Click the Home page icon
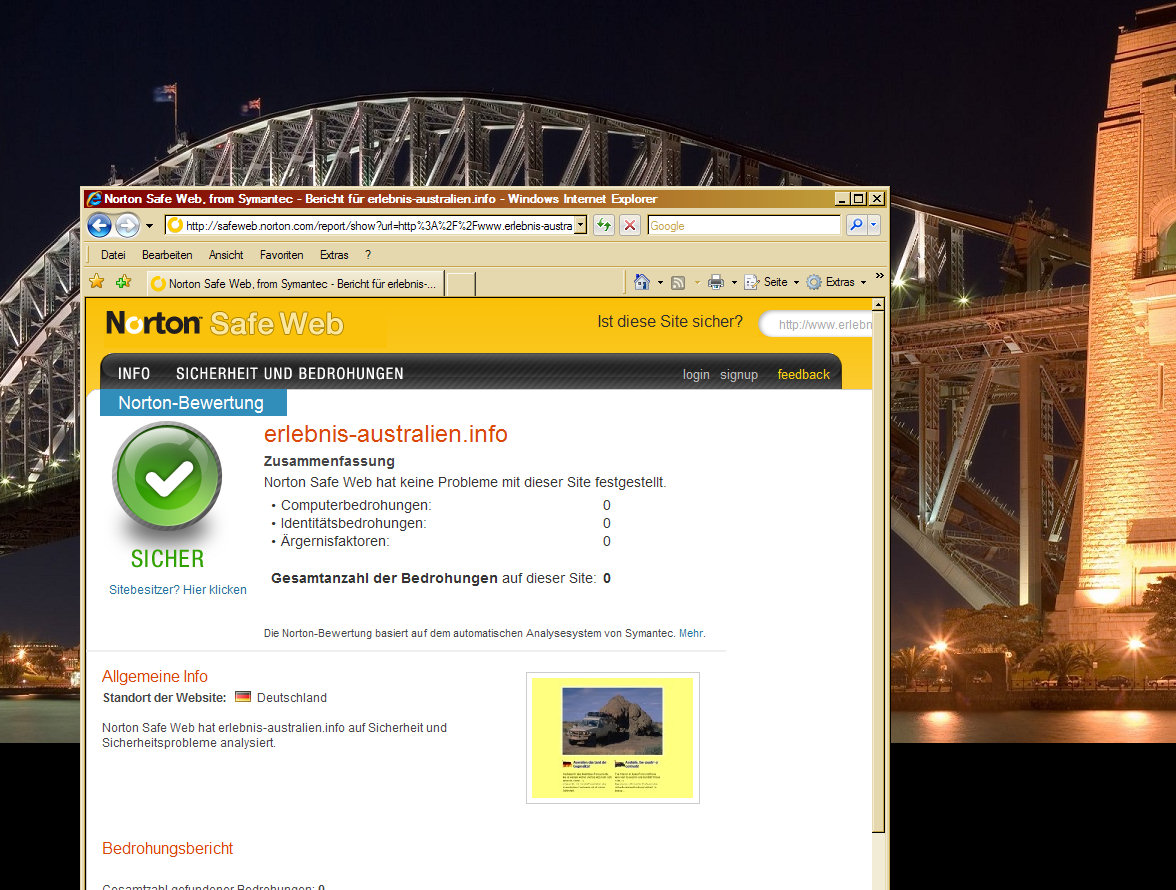The height and width of the screenshot is (890, 1176). coord(643,282)
